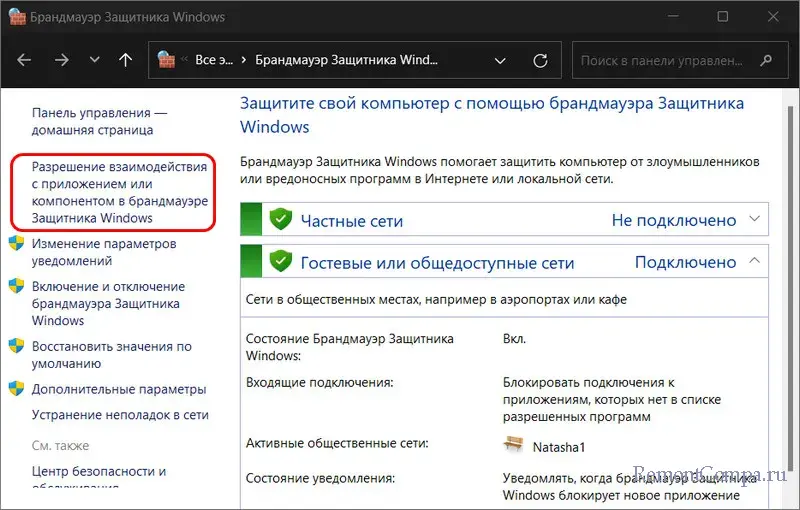Click 'Подключено' status text
Viewport: 800px width, 510px height.
[685, 262]
